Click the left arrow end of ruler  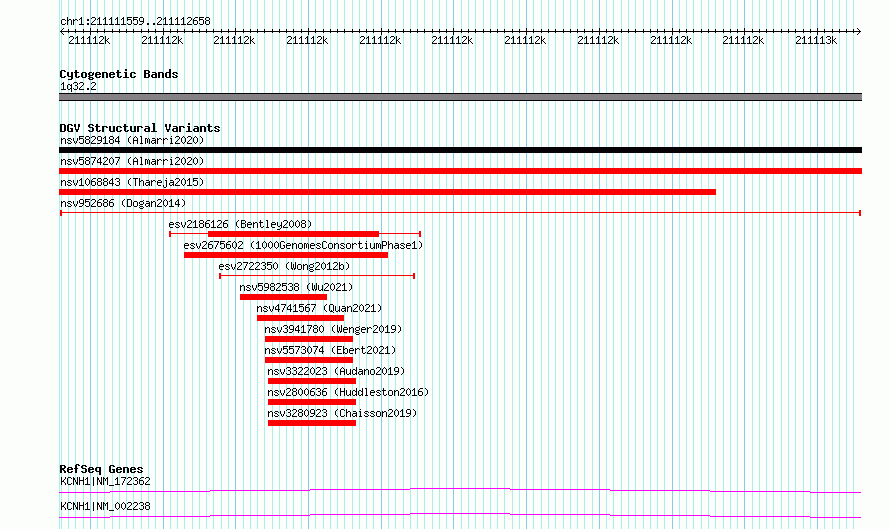tap(62, 32)
